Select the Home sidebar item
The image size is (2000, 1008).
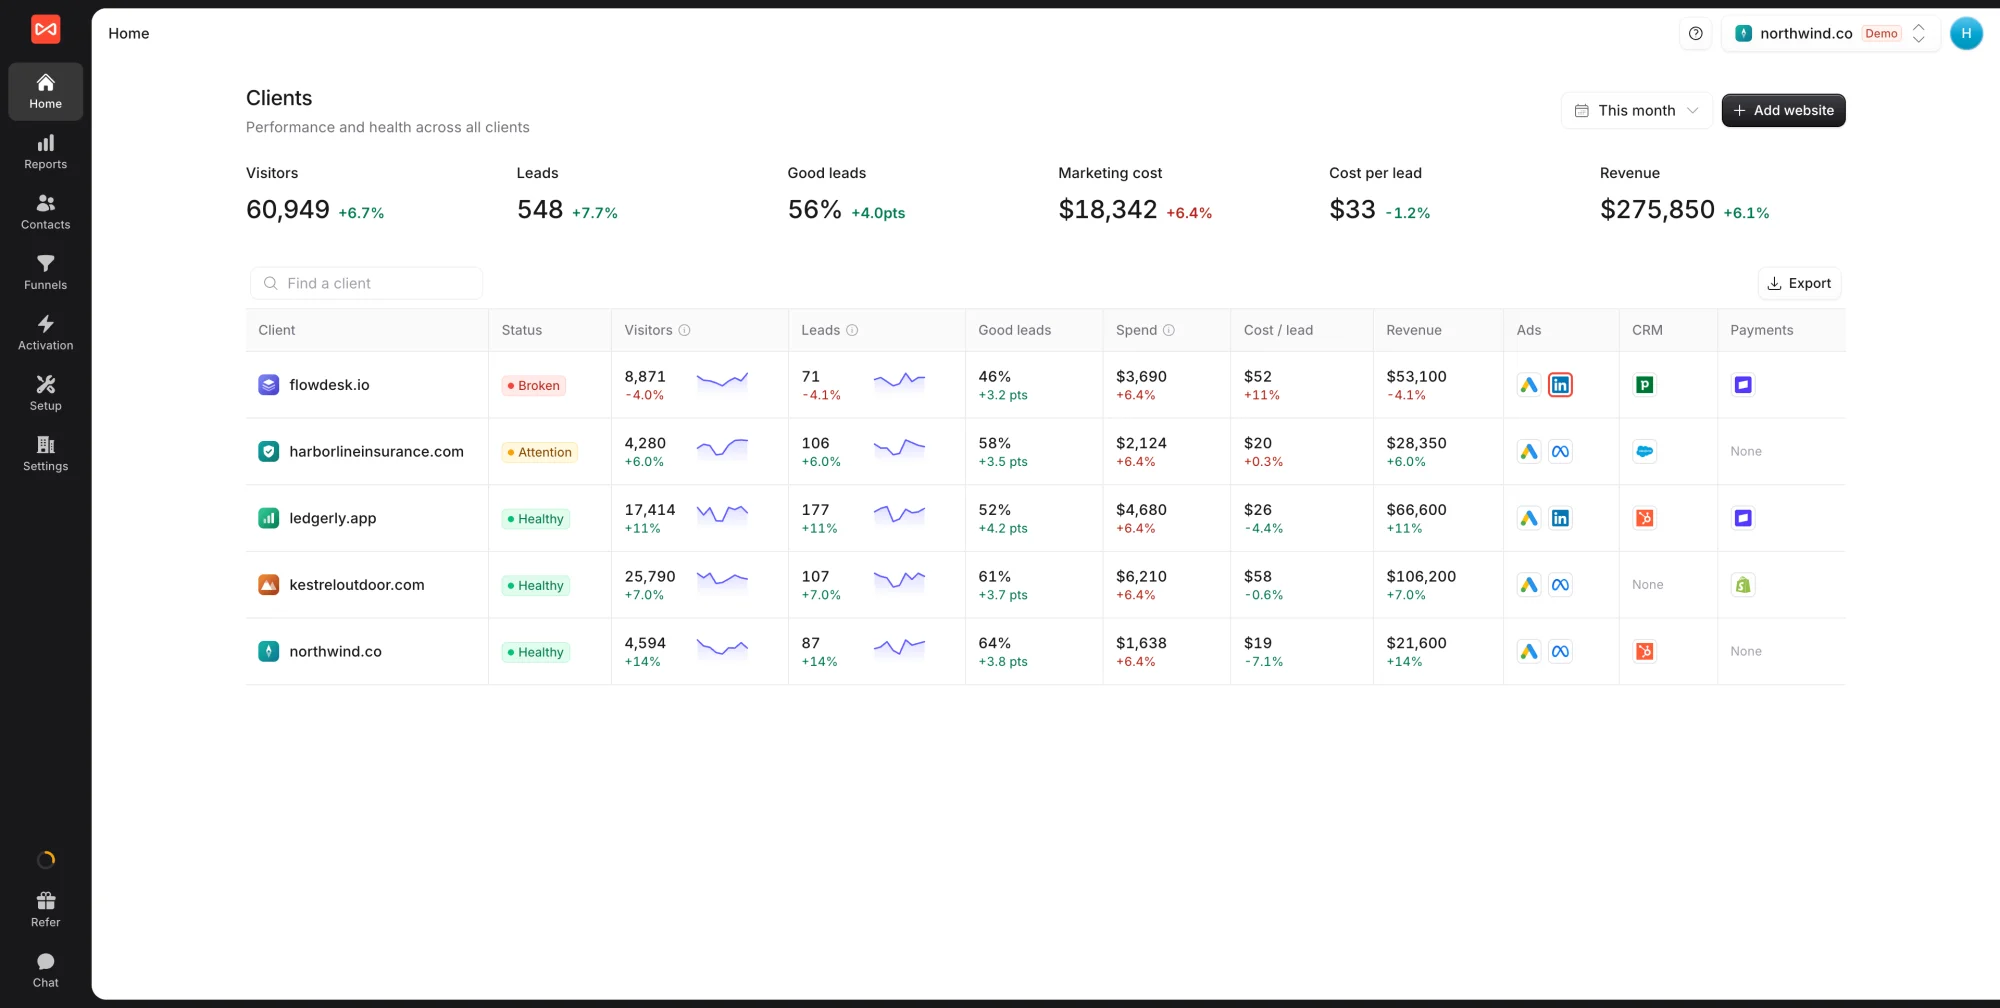coord(45,91)
